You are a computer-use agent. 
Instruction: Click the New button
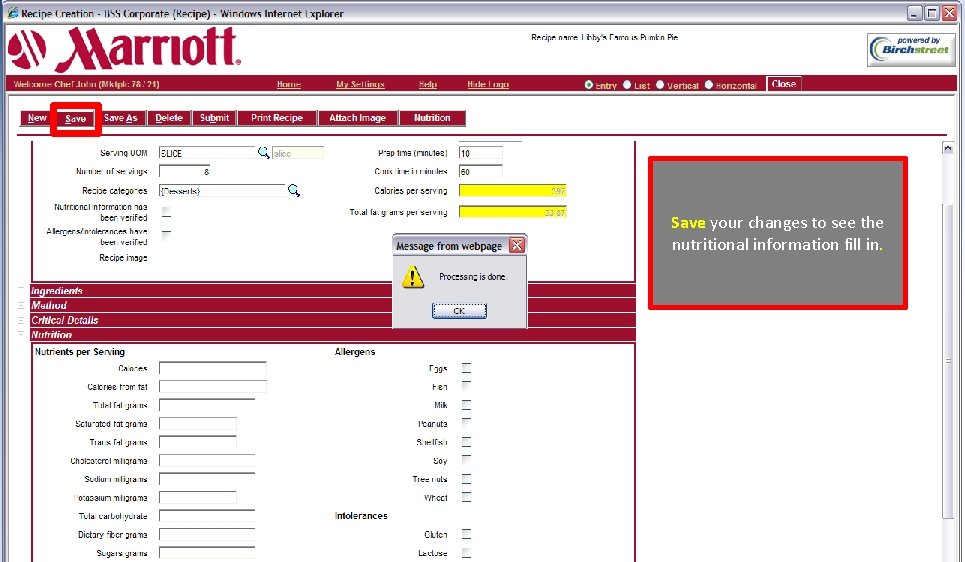[37, 118]
